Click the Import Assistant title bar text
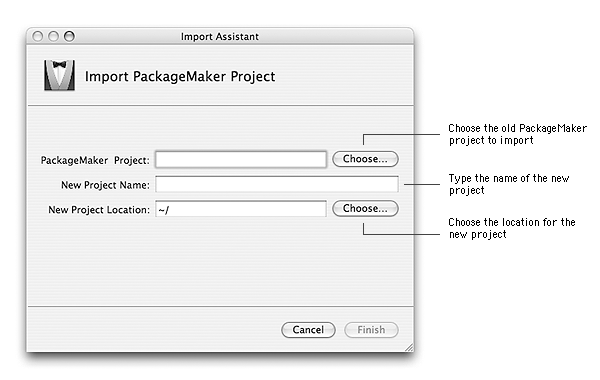This screenshot has height=380, width=600. (x=220, y=37)
